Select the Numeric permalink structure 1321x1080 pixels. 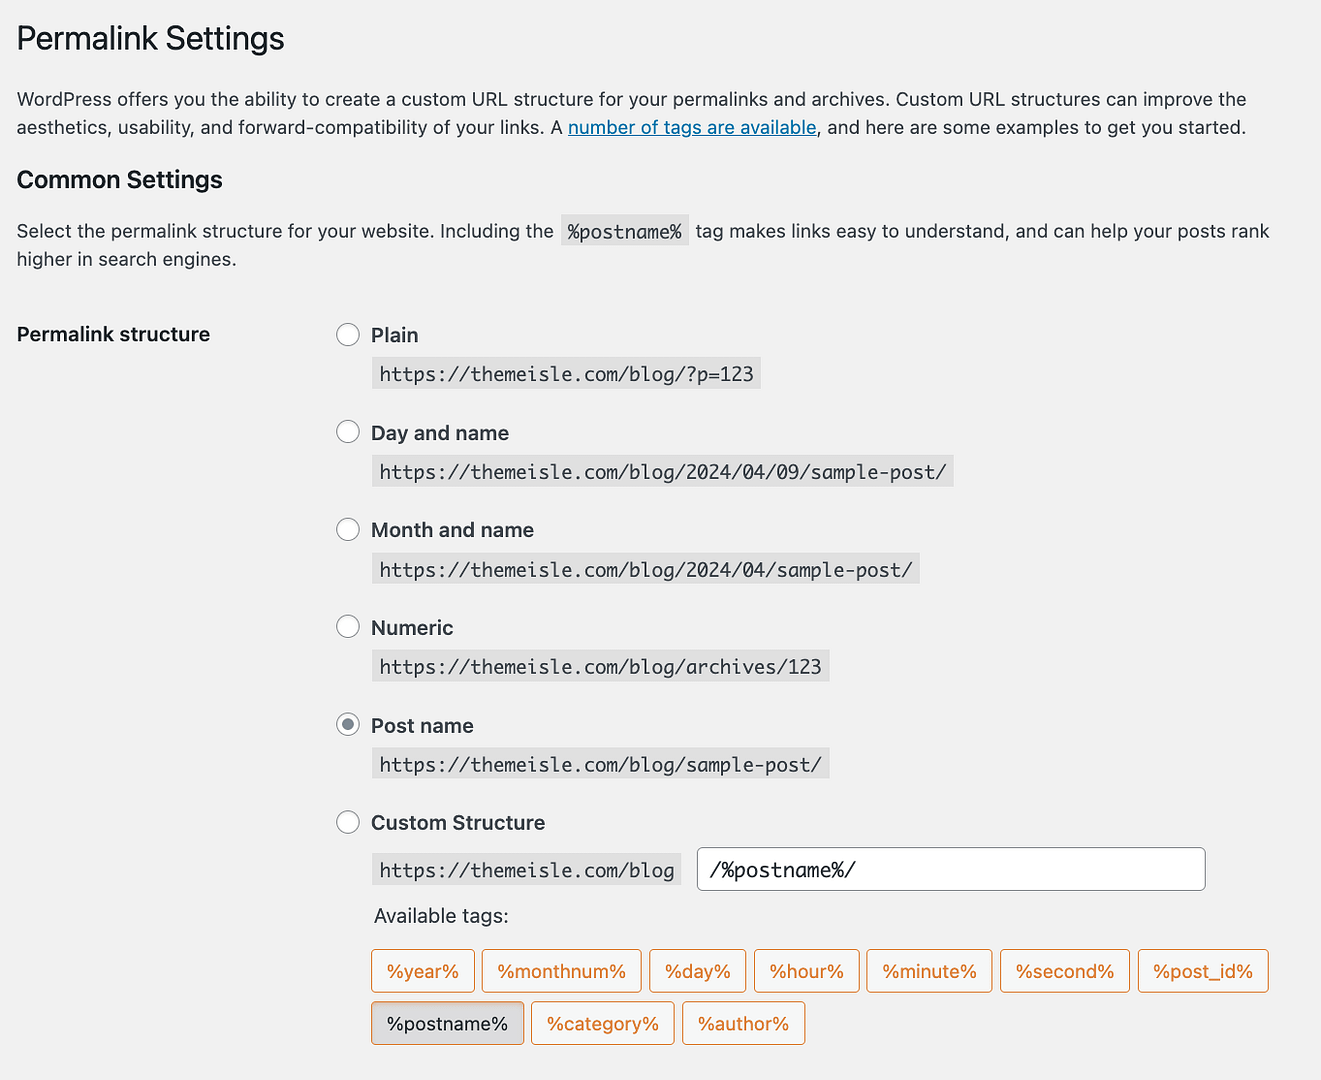point(347,626)
